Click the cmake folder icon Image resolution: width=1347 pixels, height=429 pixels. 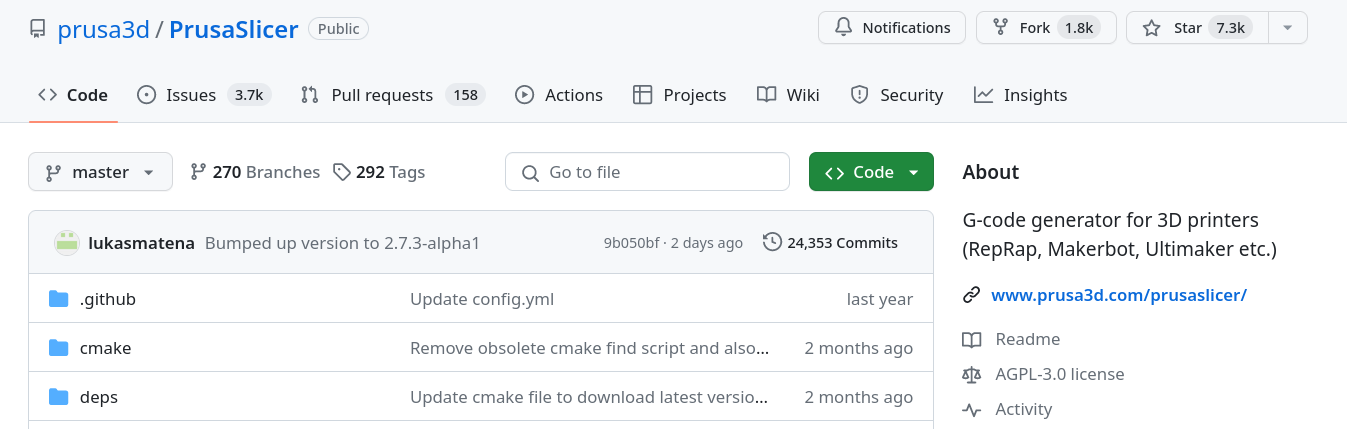(x=59, y=348)
